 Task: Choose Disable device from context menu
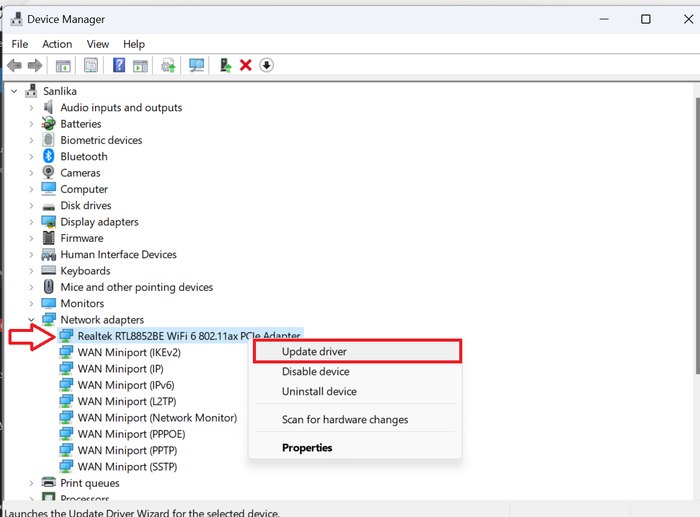pos(355,371)
